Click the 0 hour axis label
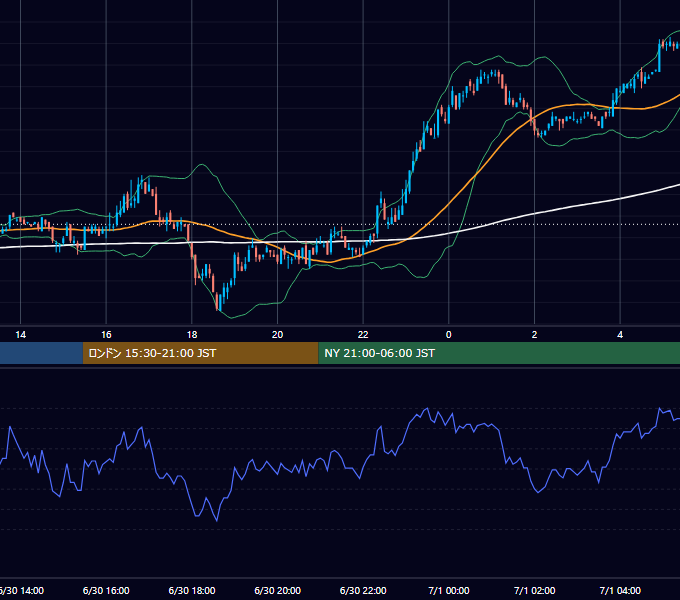The height and width of the screenshot is (600, 680). coord(448,335)
